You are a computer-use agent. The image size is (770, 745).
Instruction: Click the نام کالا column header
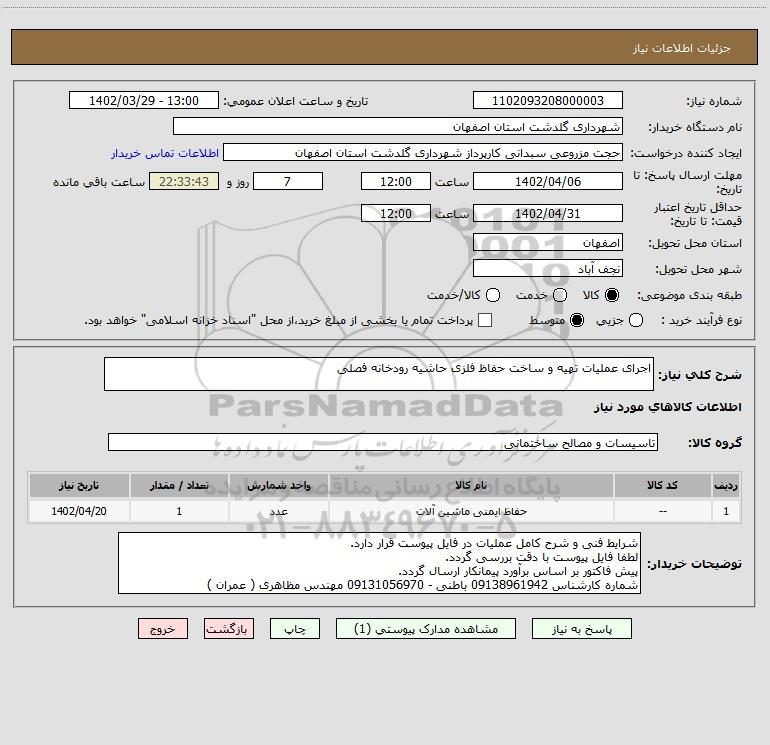coord(471,486)
